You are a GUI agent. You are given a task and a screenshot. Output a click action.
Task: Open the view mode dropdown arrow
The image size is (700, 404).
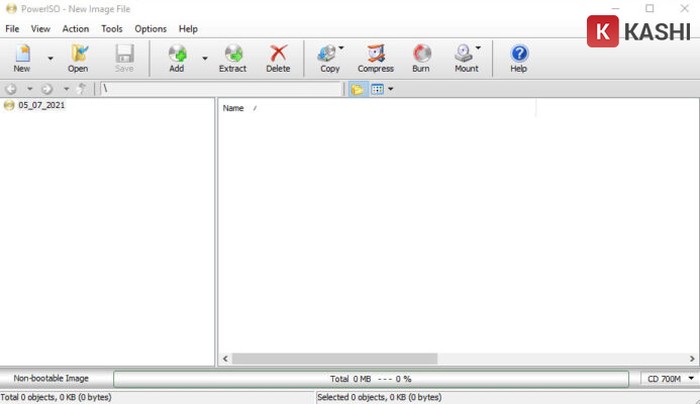pos(391,89)
